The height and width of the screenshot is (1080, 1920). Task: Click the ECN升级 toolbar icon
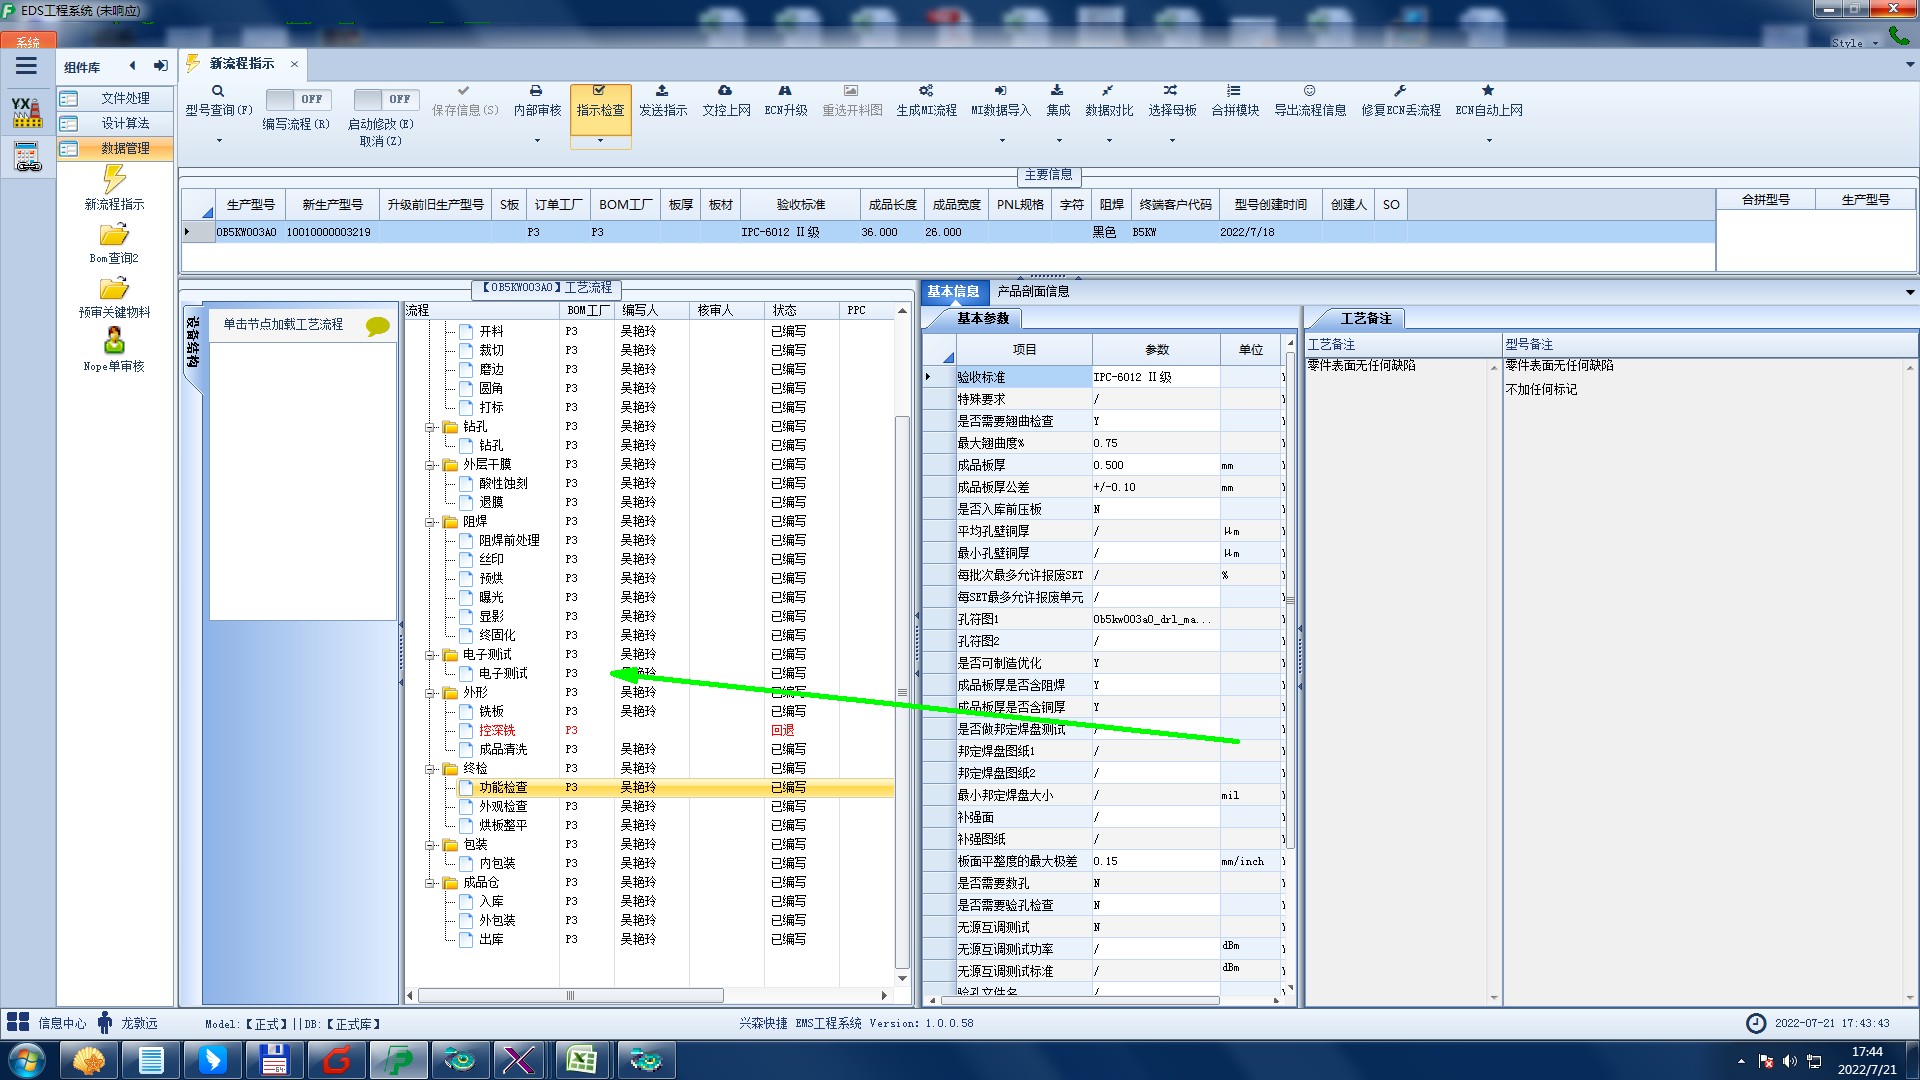pyautogui.click(x=785, y=91)
